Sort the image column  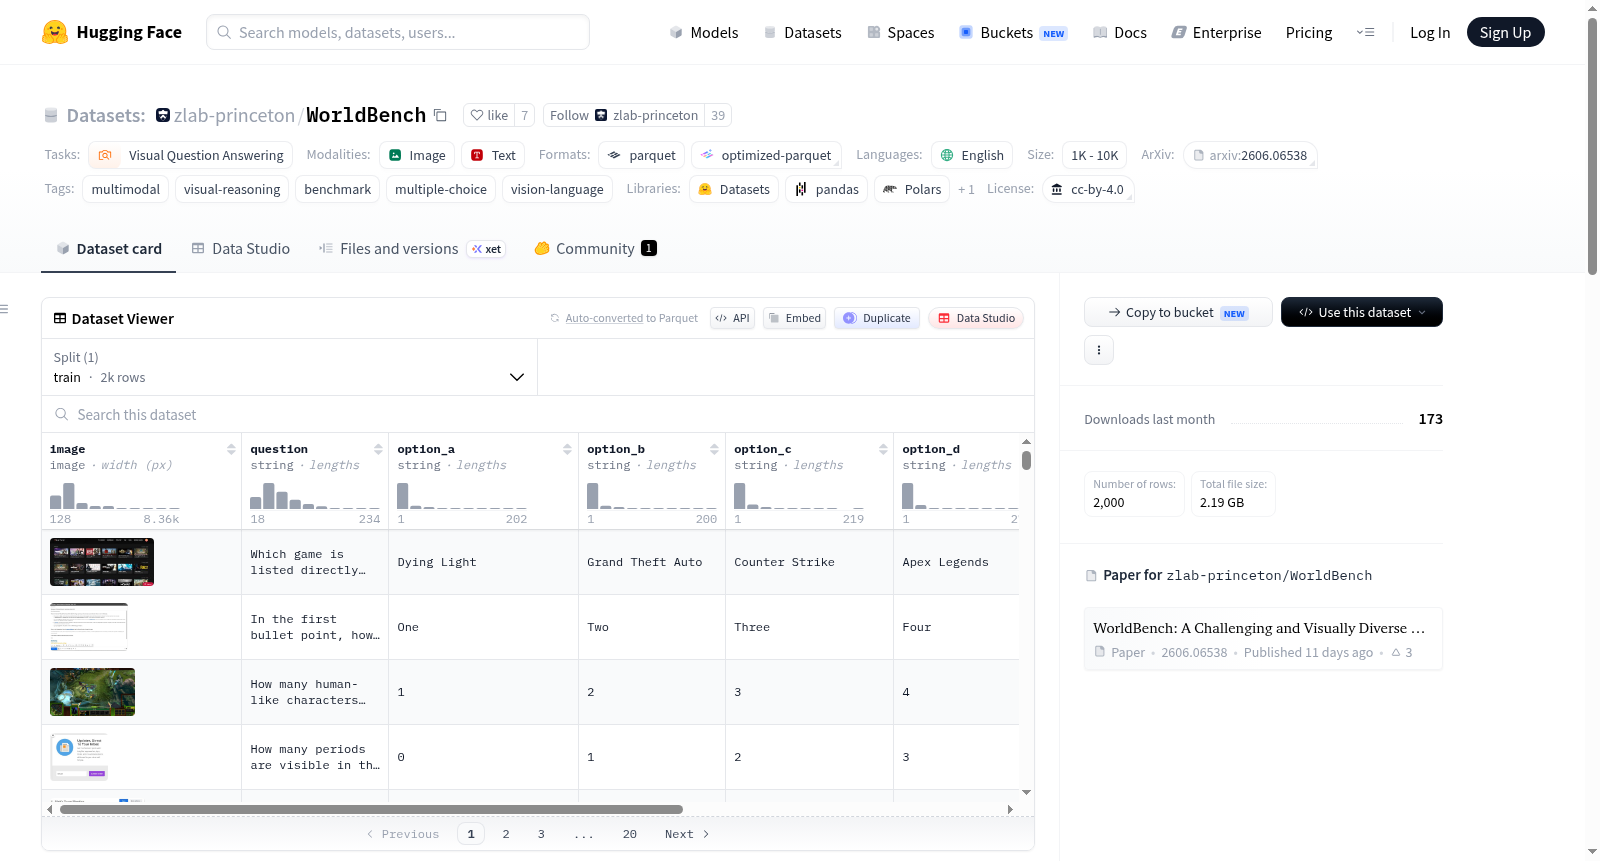(x=231, y=449)
